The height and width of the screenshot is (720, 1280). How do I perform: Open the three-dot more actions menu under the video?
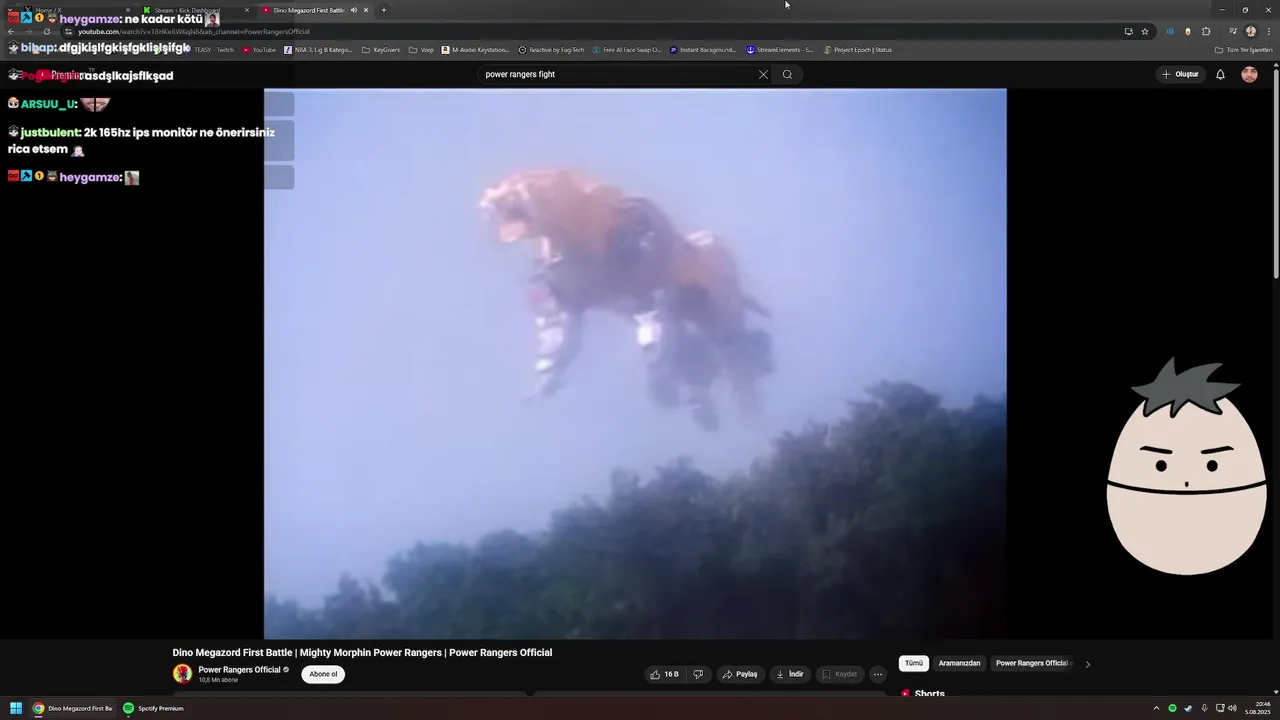pos(878,674)
